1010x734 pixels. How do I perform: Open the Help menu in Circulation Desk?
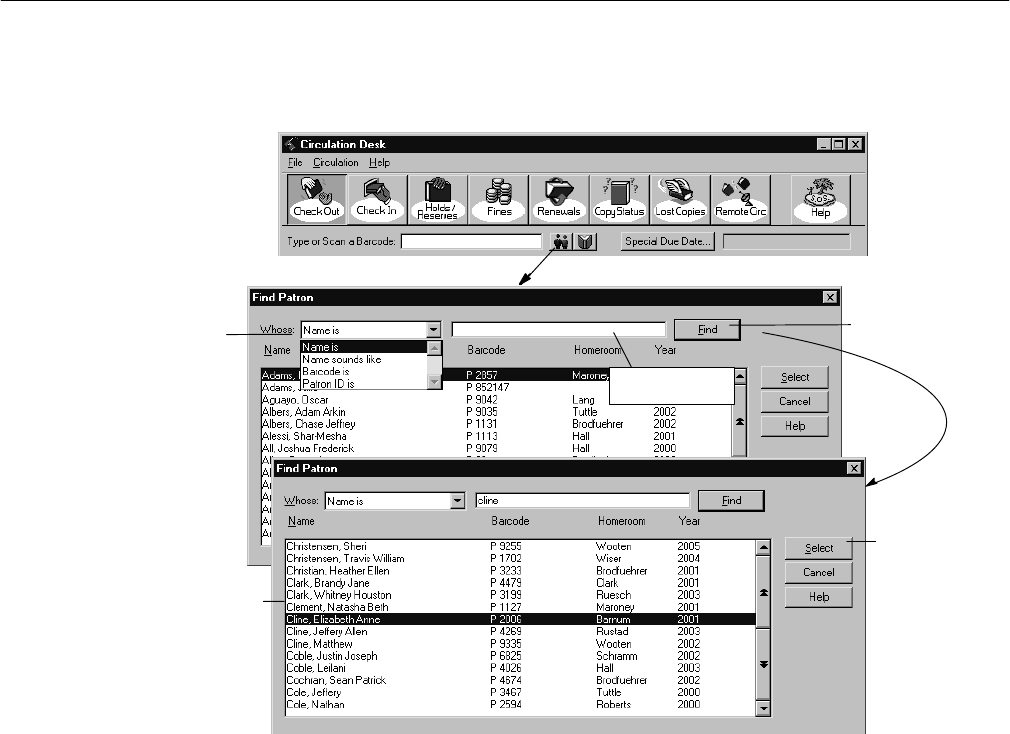coord(379,162)
